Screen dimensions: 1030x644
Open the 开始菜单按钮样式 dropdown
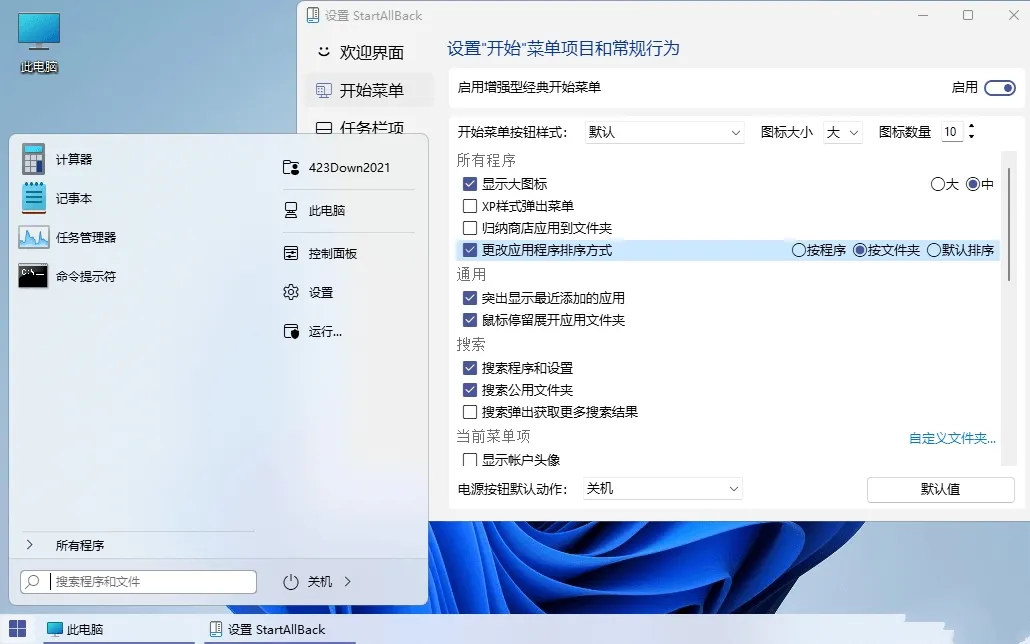click(664, 131)
